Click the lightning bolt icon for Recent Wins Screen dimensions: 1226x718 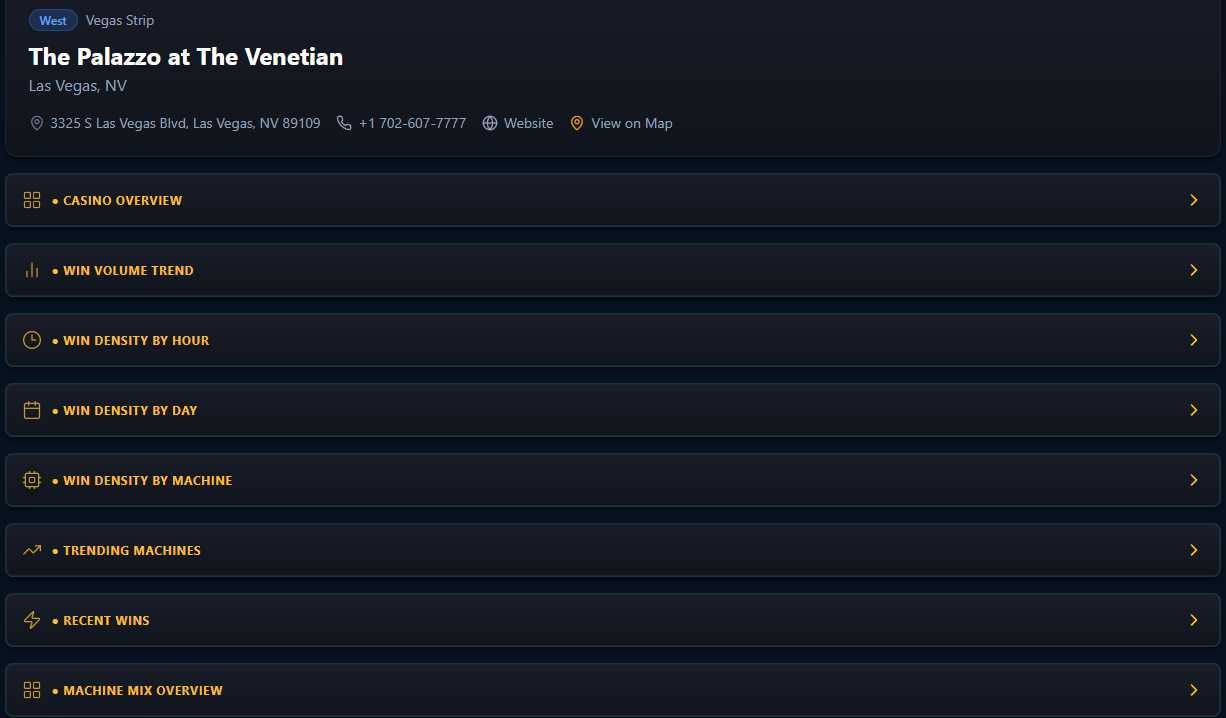32,620
